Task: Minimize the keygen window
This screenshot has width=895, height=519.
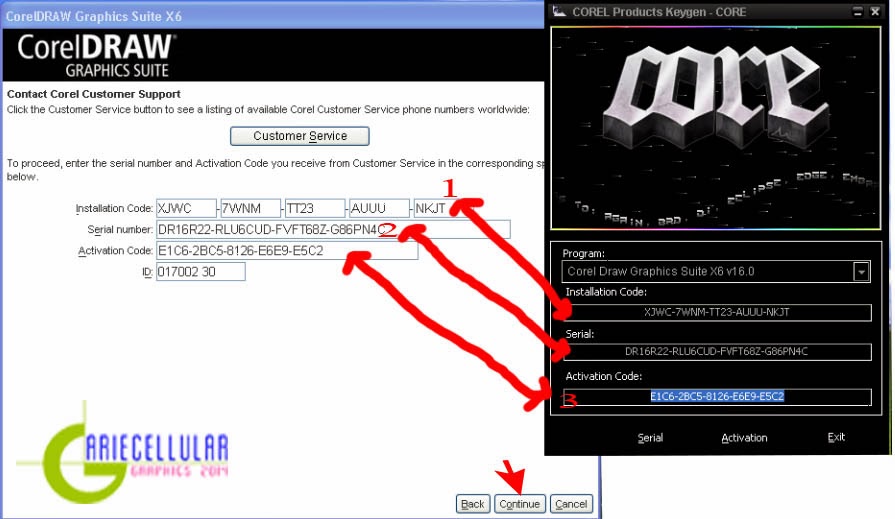Action: pos(857,11)
